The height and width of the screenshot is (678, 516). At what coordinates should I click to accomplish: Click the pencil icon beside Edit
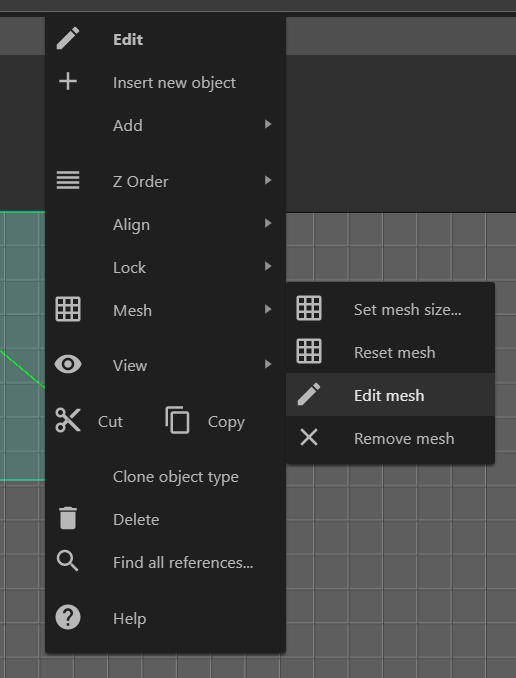[68, 38]
